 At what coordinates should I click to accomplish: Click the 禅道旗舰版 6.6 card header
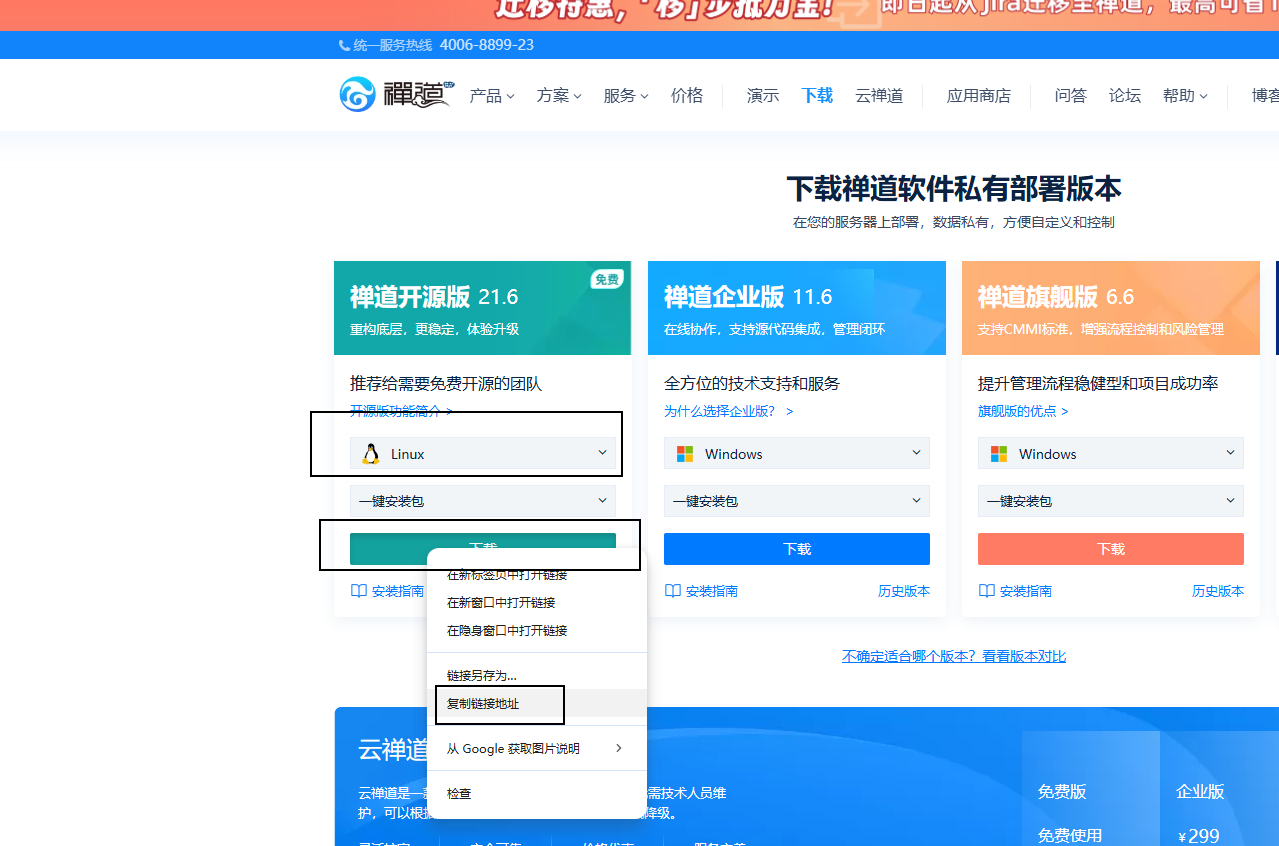coord(1111,308)
